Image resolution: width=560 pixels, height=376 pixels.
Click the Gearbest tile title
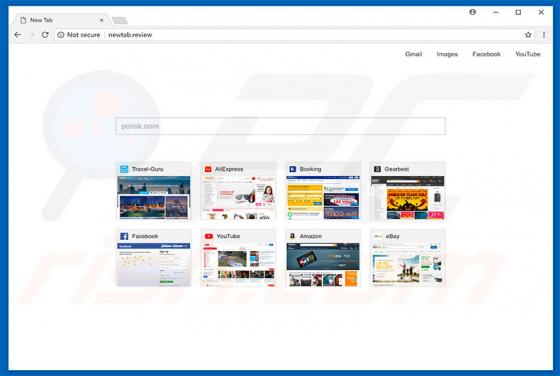pyautogui.click(x=396, y=169)
